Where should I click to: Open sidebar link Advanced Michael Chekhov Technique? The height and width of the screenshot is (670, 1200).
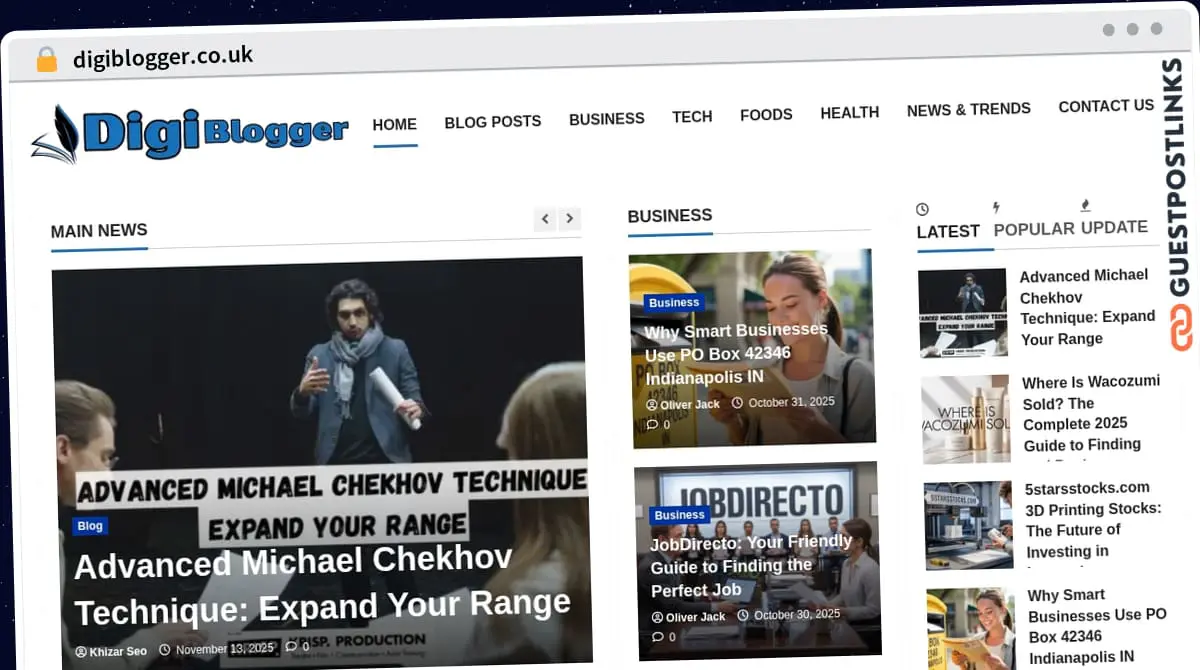[x=1088, y=307]
